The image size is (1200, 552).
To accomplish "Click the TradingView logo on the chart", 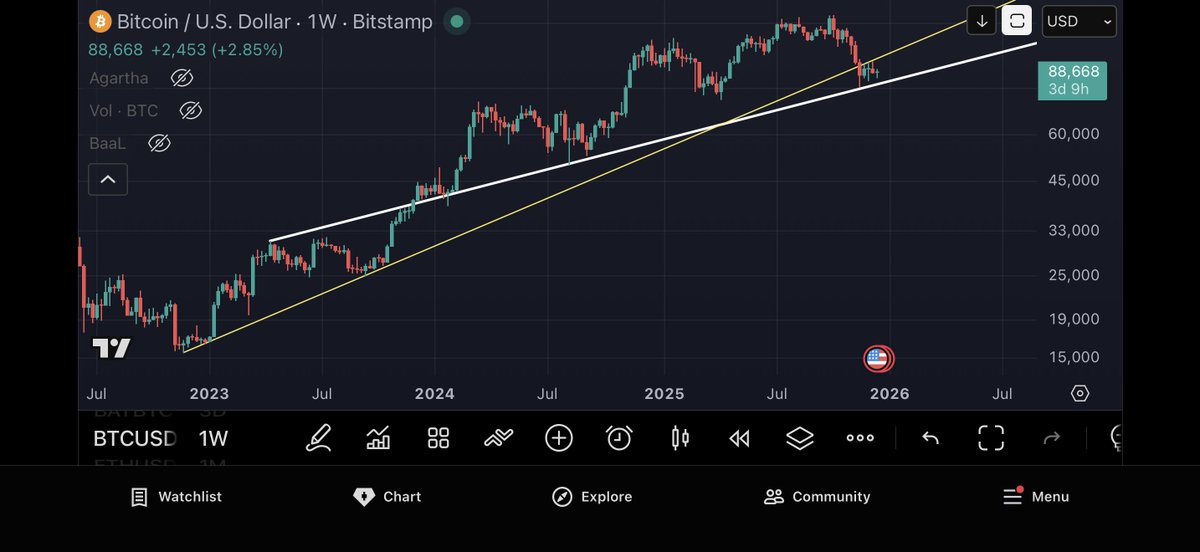I will click(x=111, y=348).
